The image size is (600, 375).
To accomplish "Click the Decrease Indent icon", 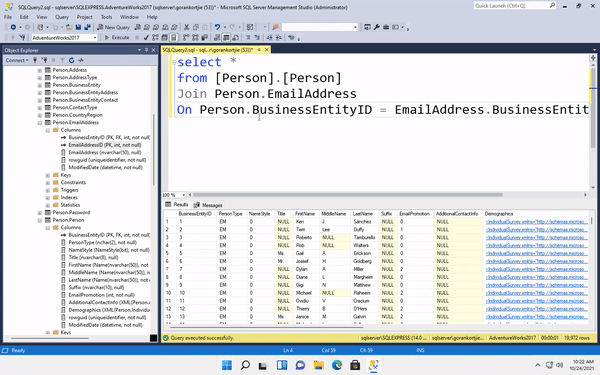I will (270, 38).
